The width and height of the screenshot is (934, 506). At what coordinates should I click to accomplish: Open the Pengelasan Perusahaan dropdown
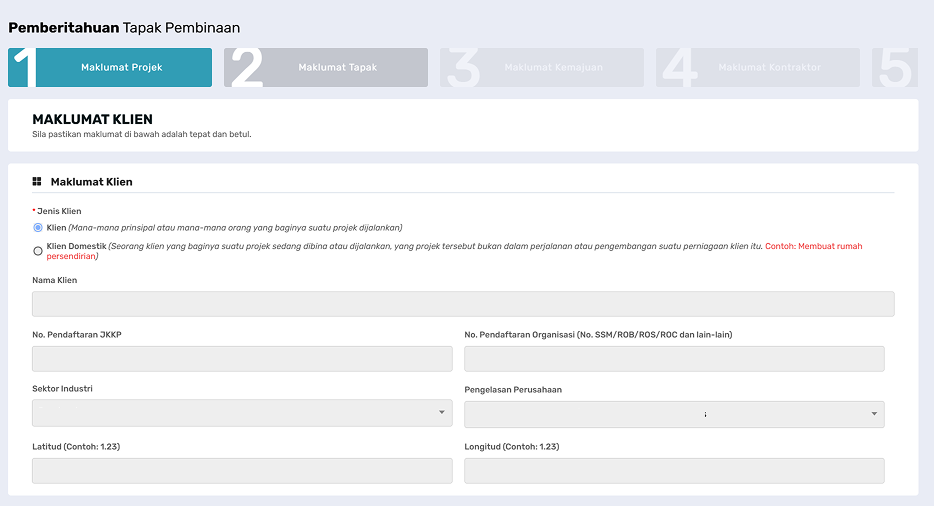point(674,414)
